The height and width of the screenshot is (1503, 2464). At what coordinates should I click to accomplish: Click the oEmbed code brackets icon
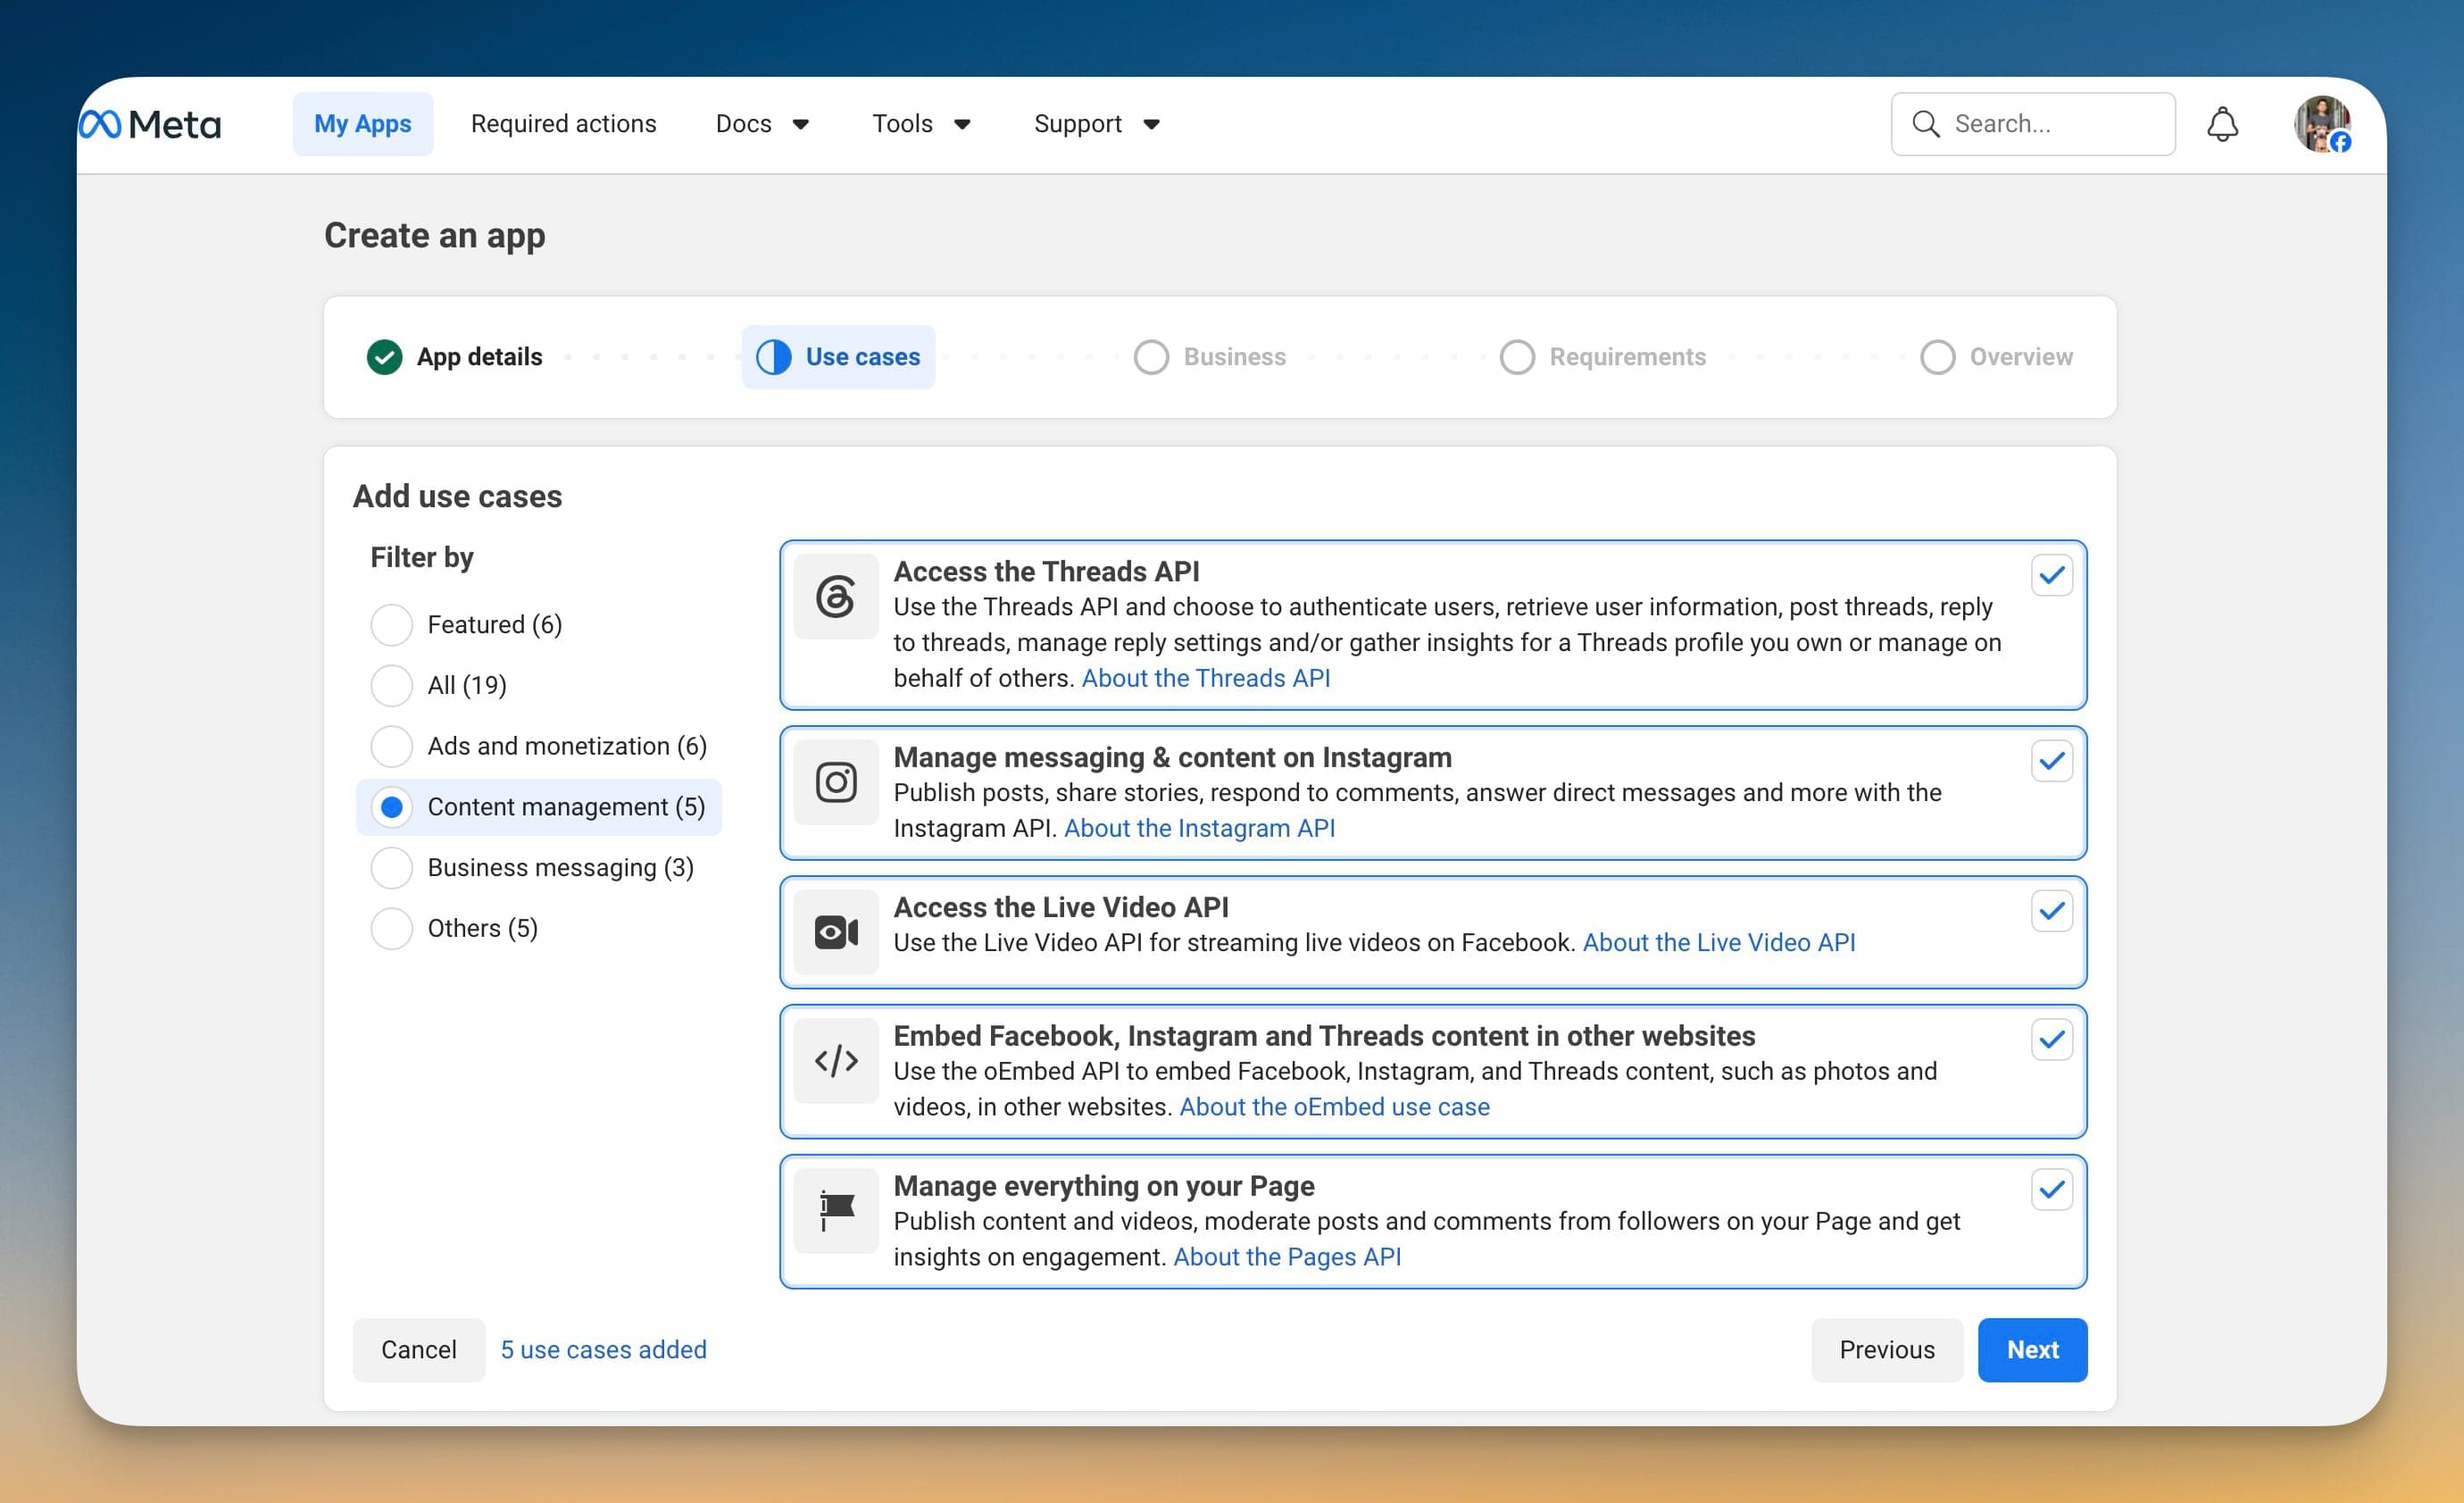[x=836, y=1061]
